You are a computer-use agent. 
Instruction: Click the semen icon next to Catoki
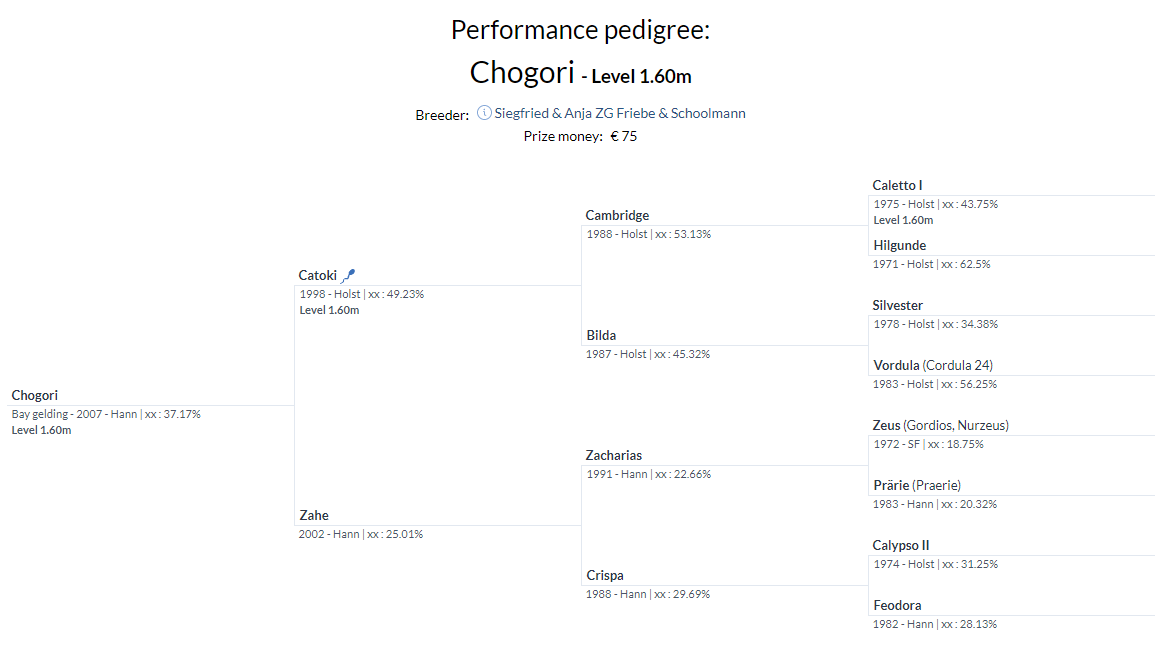tap(348, 276)
